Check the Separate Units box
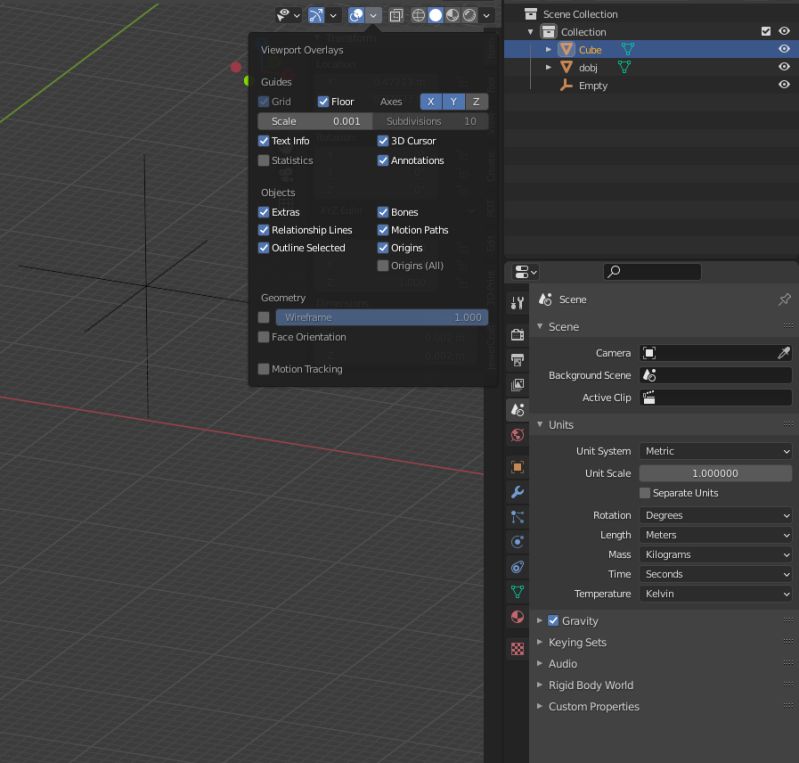Image resolution: width=799 pixels, height=763 pixels. point(645,493)
